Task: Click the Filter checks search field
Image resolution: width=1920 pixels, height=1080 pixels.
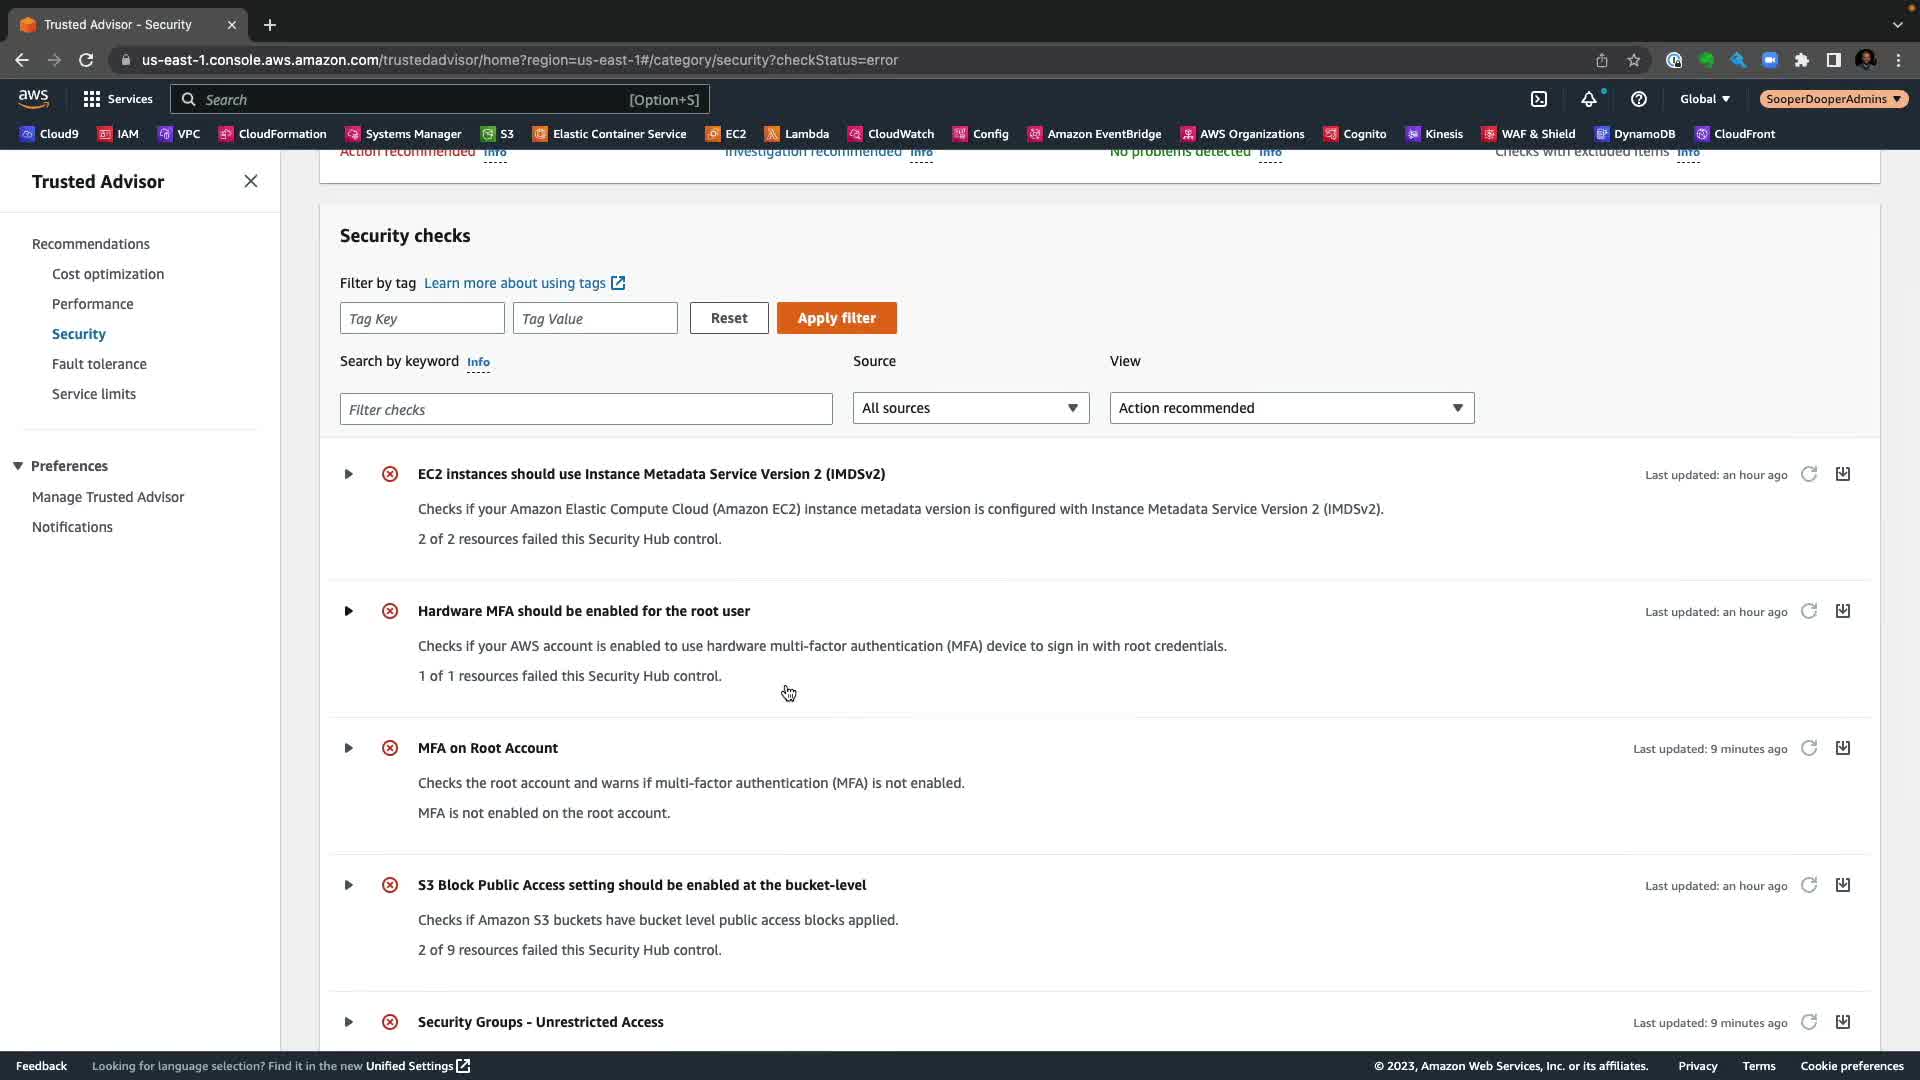Action: [586, 409]
